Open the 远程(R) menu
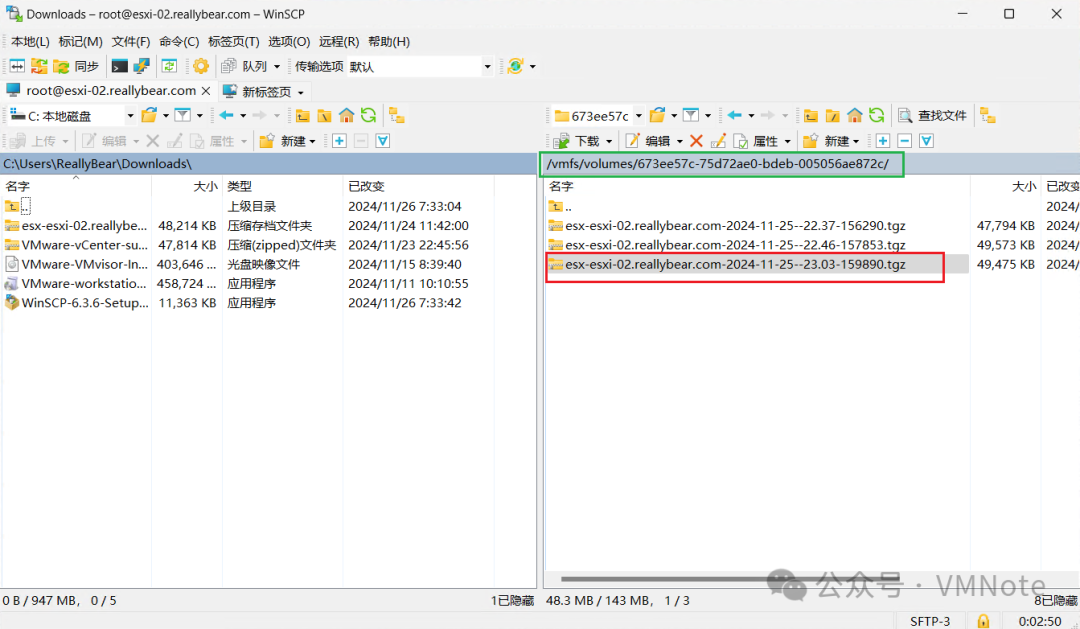 coord(339,41)
